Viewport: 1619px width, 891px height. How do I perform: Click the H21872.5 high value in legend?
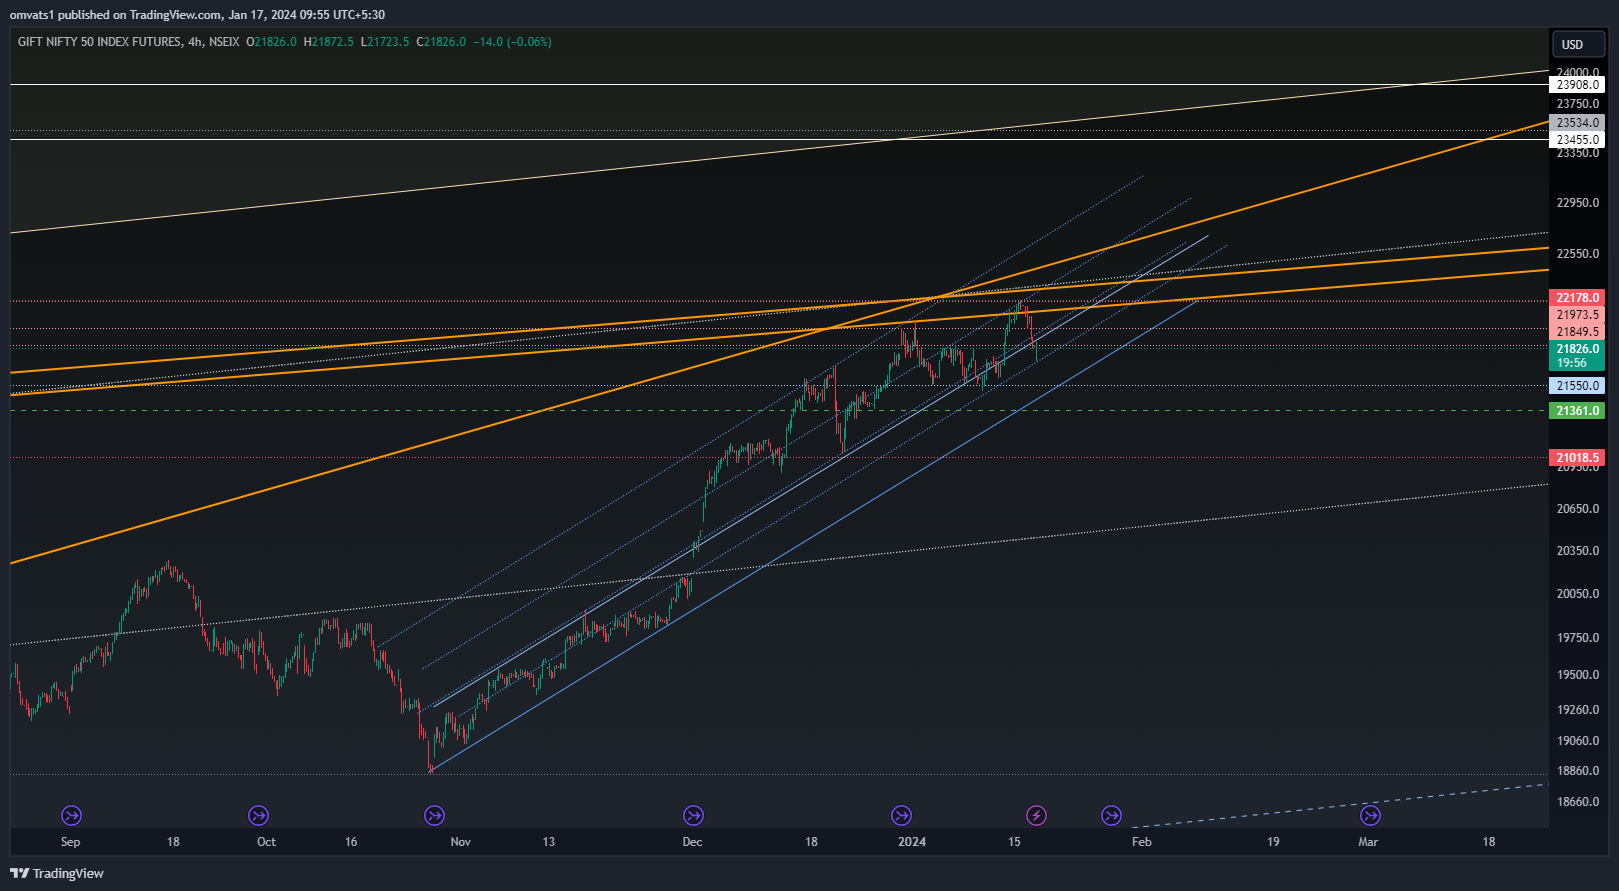tap(328, 42)
